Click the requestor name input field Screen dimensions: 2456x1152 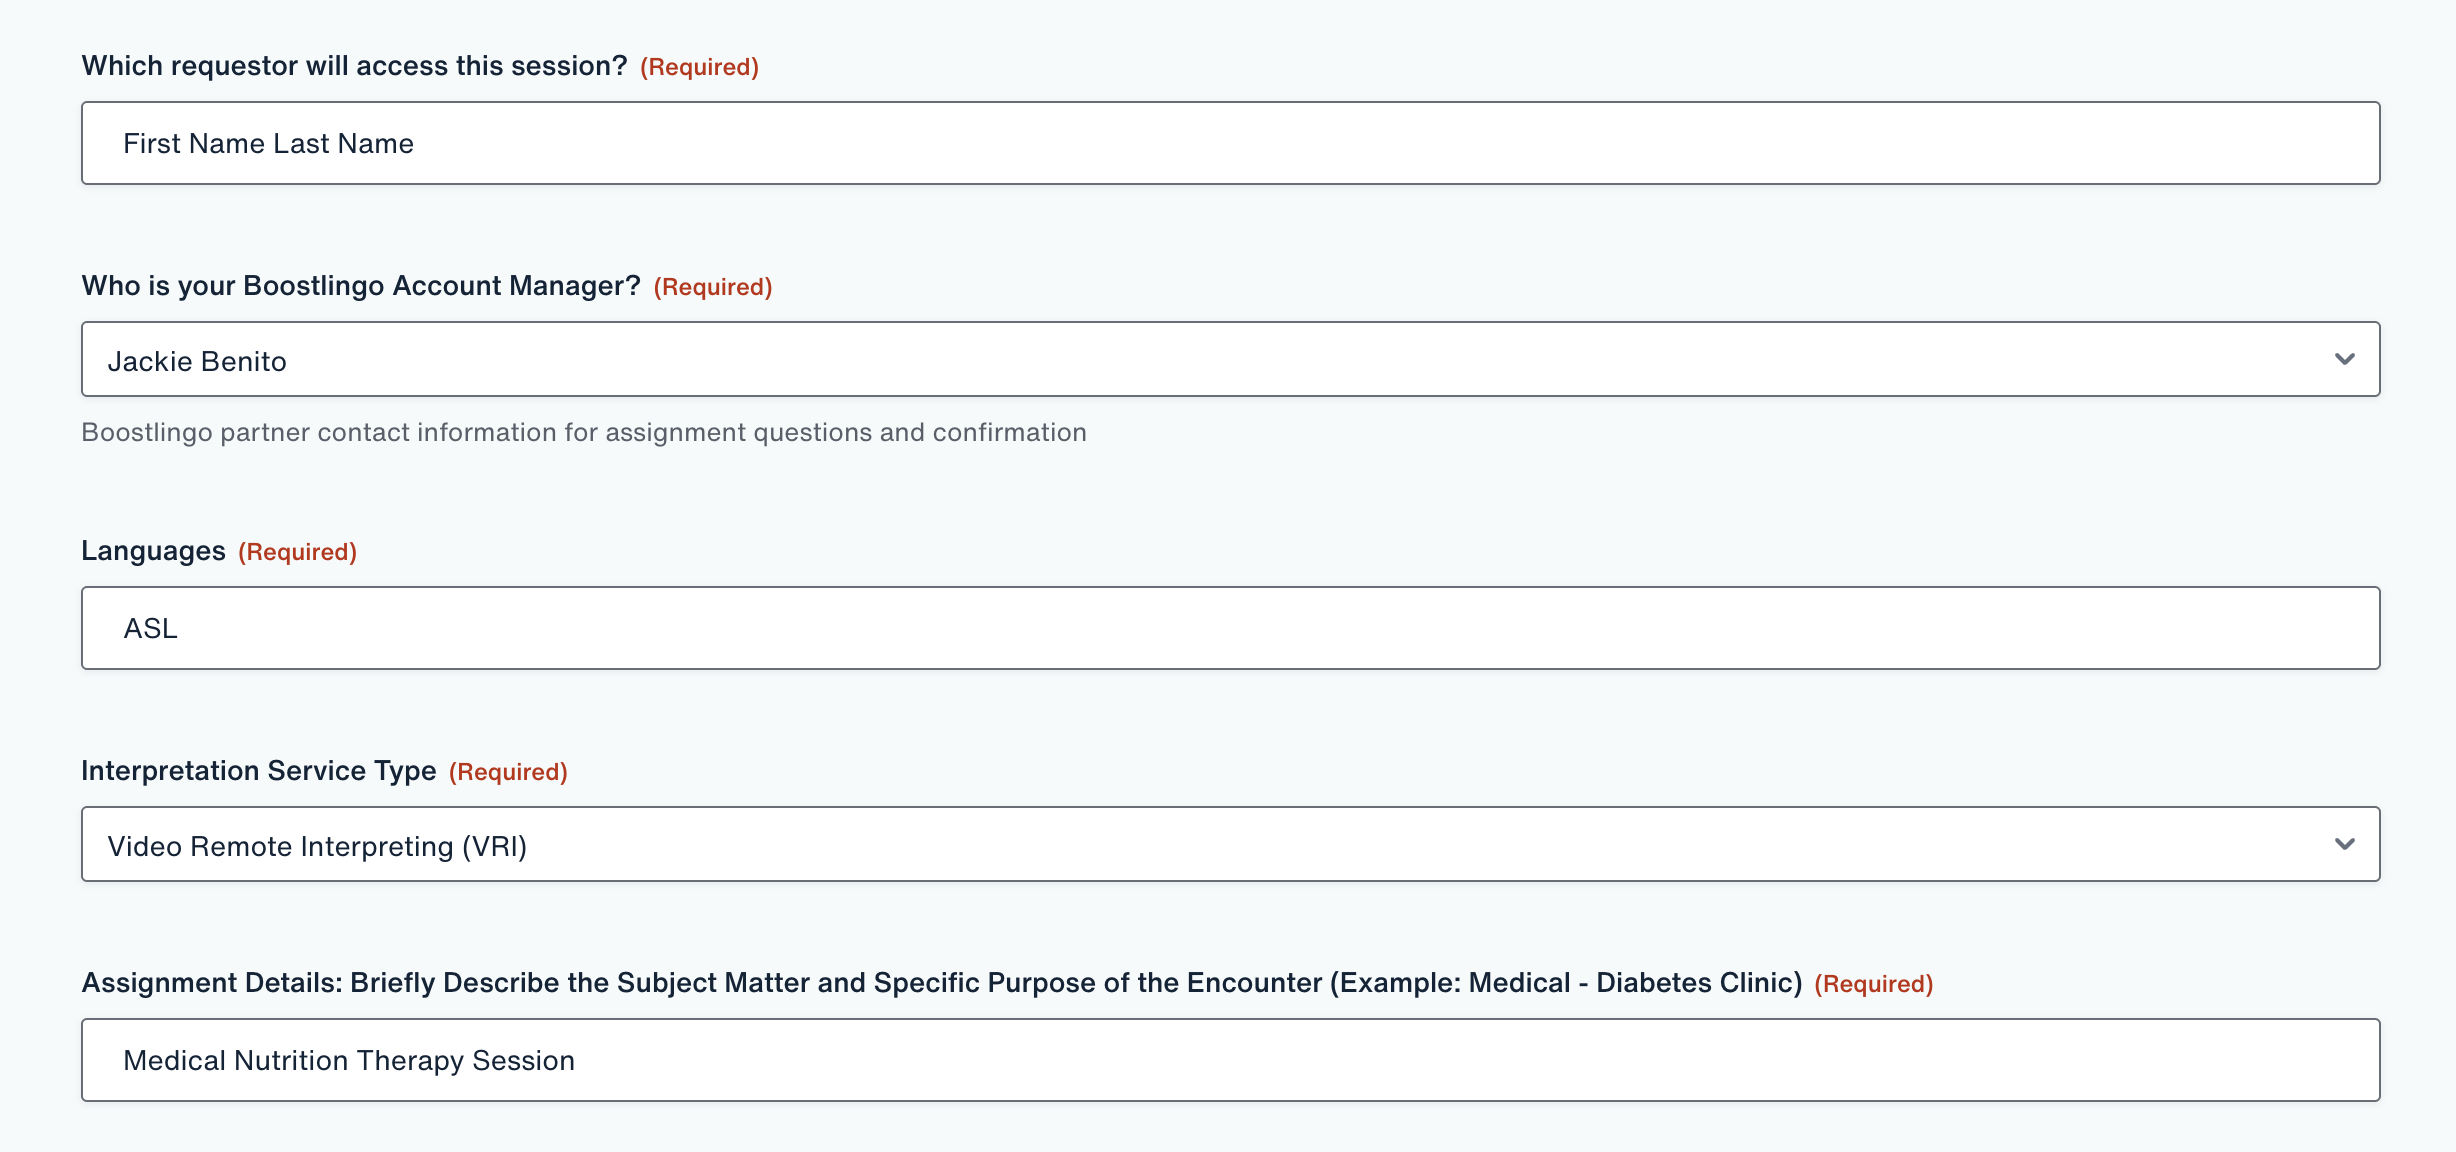(x=1230, y=143)
